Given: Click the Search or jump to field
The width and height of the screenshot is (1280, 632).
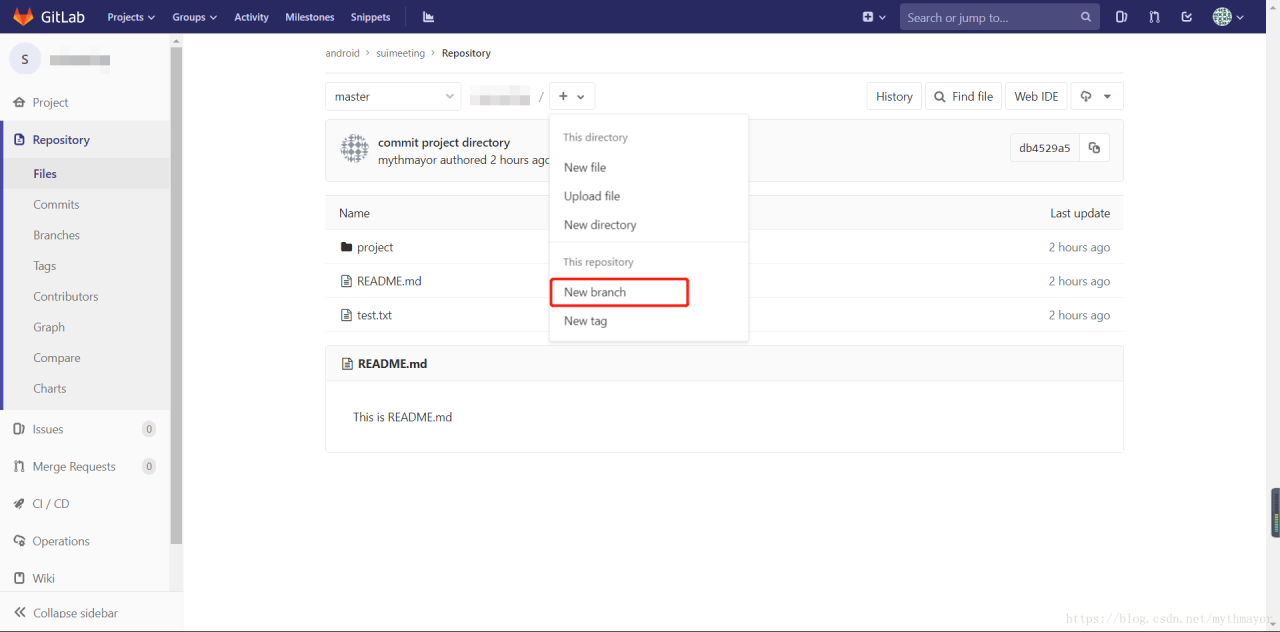Looking at the screenshot, I should click(x=990, y=17).
